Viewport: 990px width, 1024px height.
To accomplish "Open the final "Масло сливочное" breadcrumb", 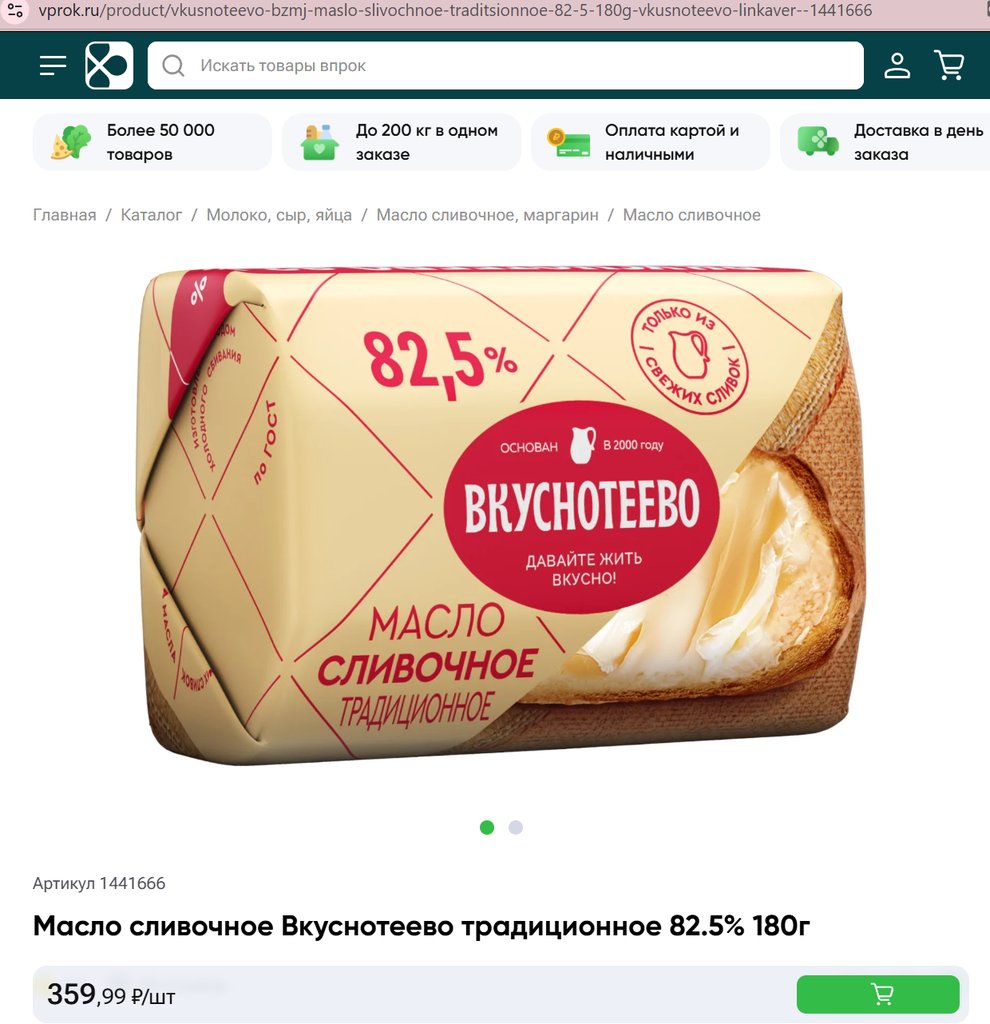I will pos(692,215).
